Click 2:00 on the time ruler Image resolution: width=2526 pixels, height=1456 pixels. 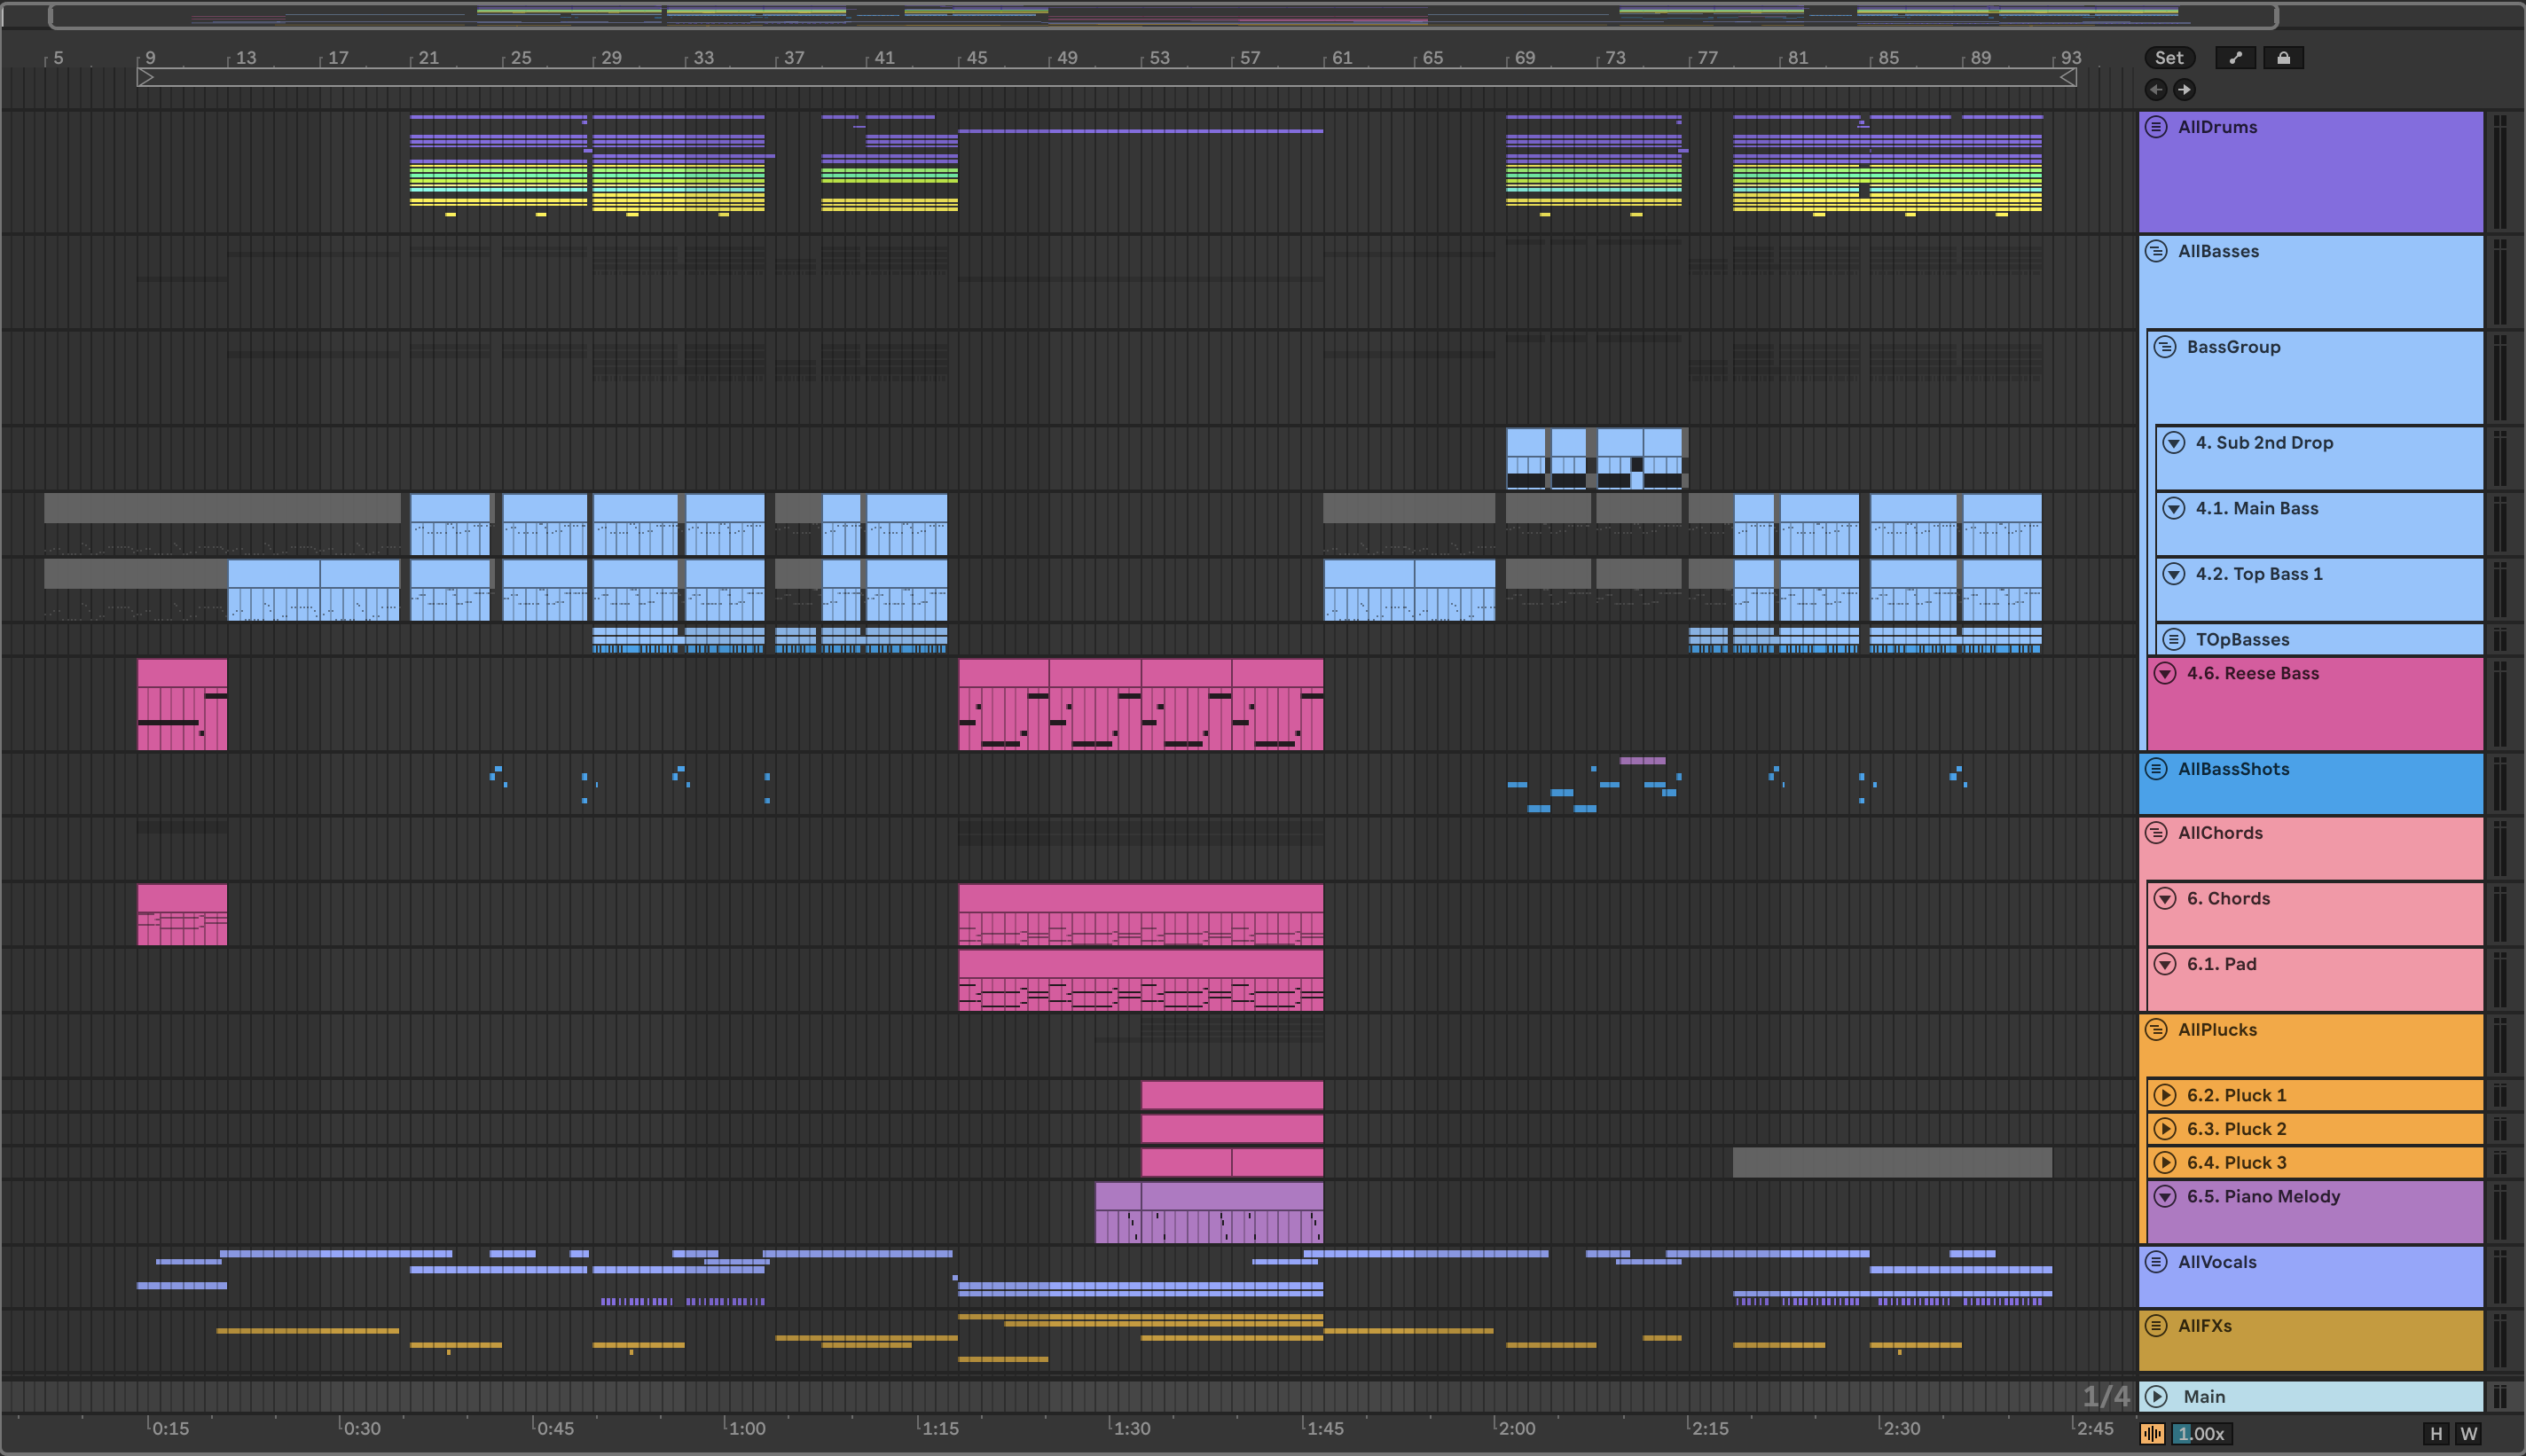point(1516,1428)
